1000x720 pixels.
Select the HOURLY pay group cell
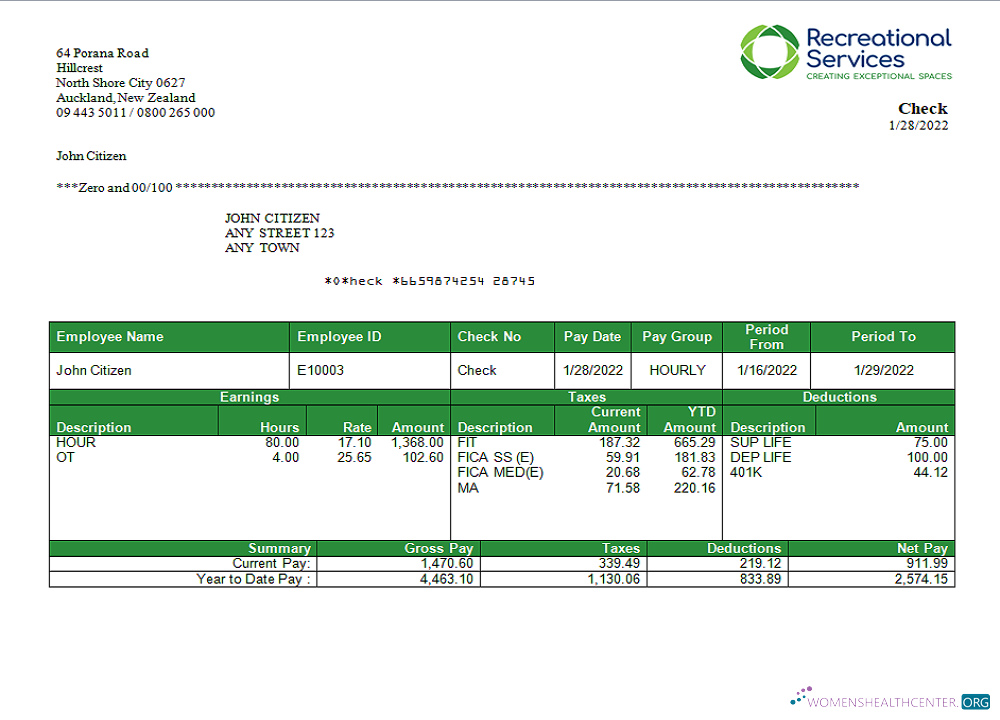pos(676,370)
